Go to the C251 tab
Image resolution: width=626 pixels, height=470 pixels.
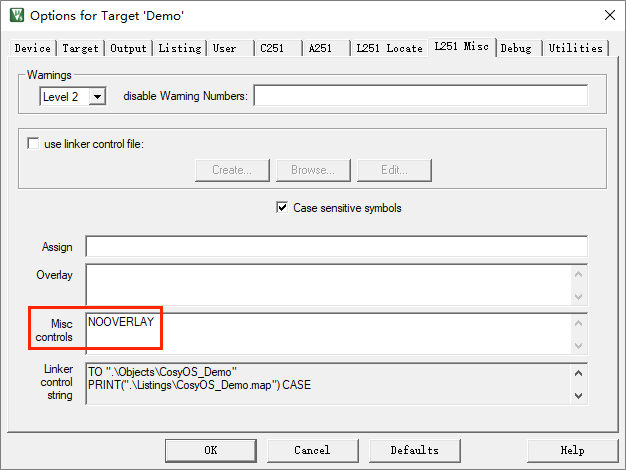point(275,48)
